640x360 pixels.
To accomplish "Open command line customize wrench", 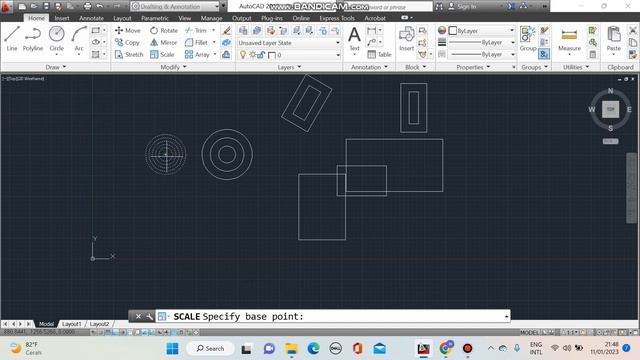I will click(149, 316).
